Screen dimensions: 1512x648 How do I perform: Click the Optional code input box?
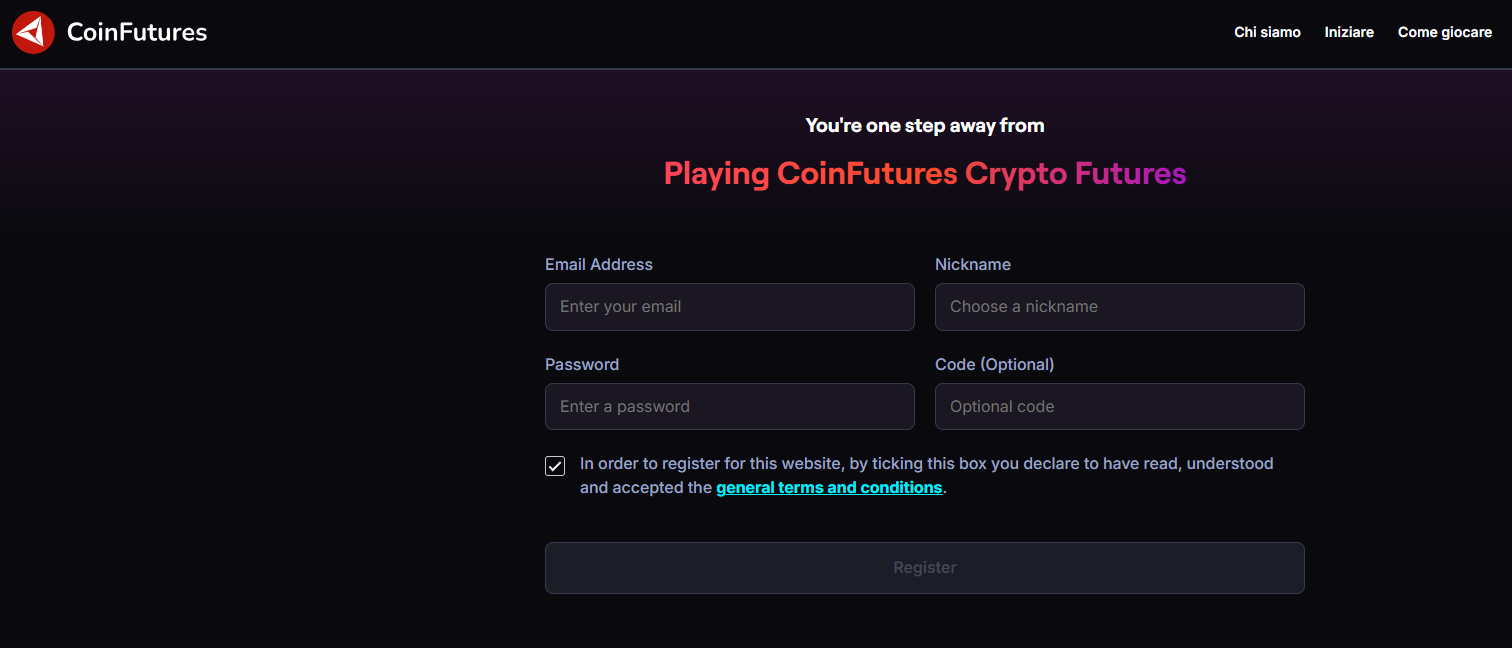click(x=1119, y=407)
